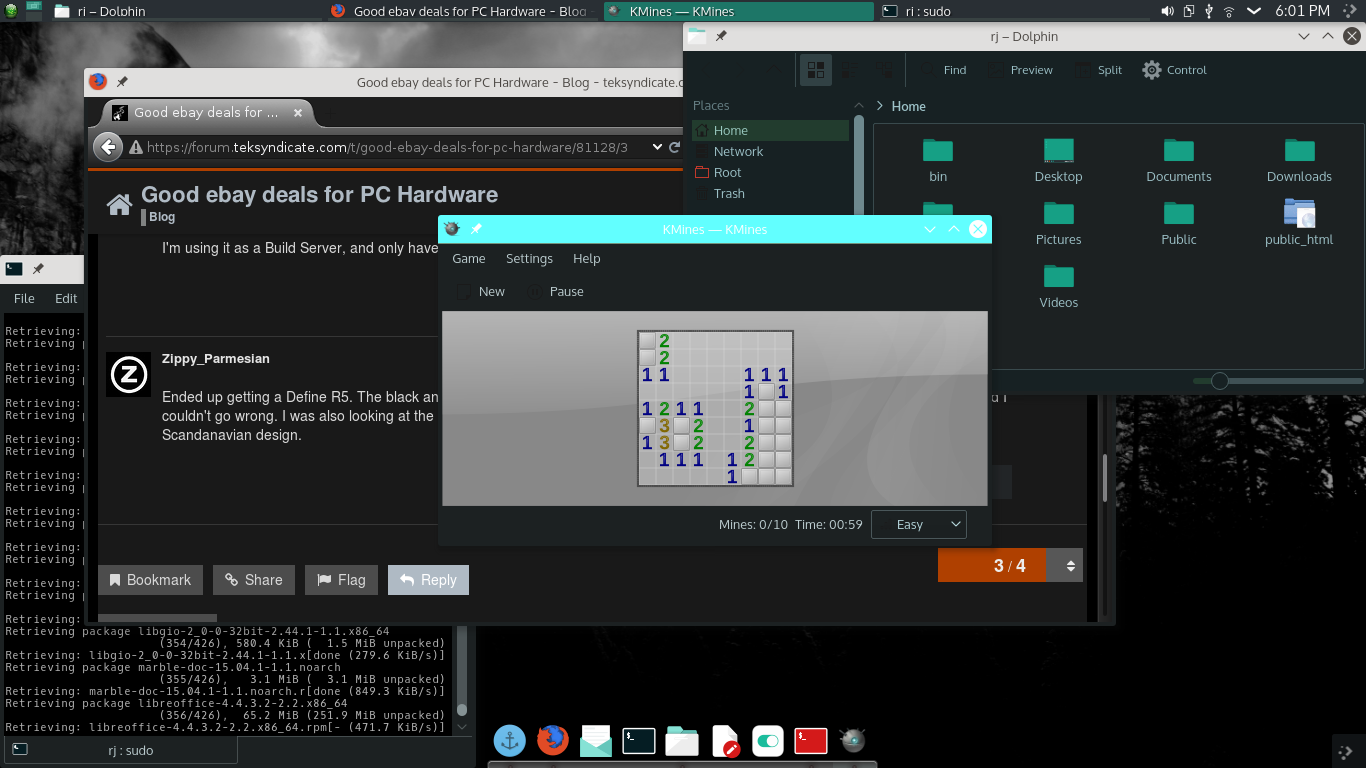Open the Game menu in KMines

point(468,258)
